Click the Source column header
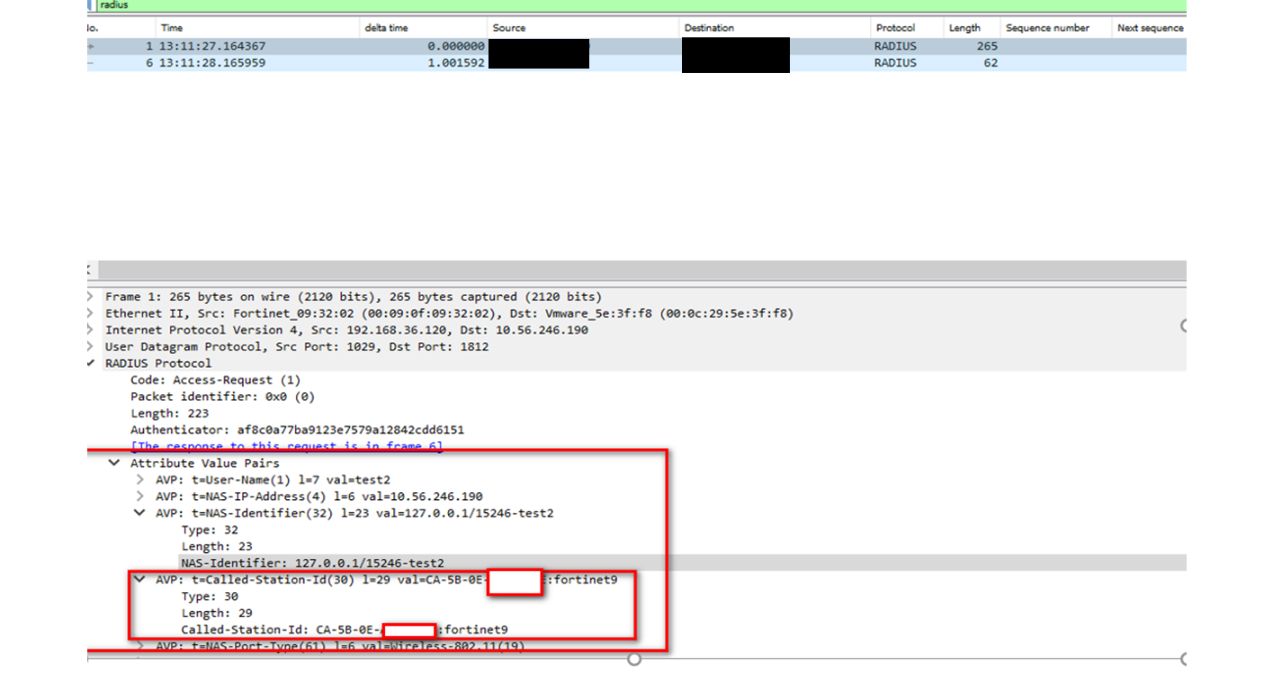Image resolution: width=1273 pixels, height=677 pixels. [x=509, y=28]
